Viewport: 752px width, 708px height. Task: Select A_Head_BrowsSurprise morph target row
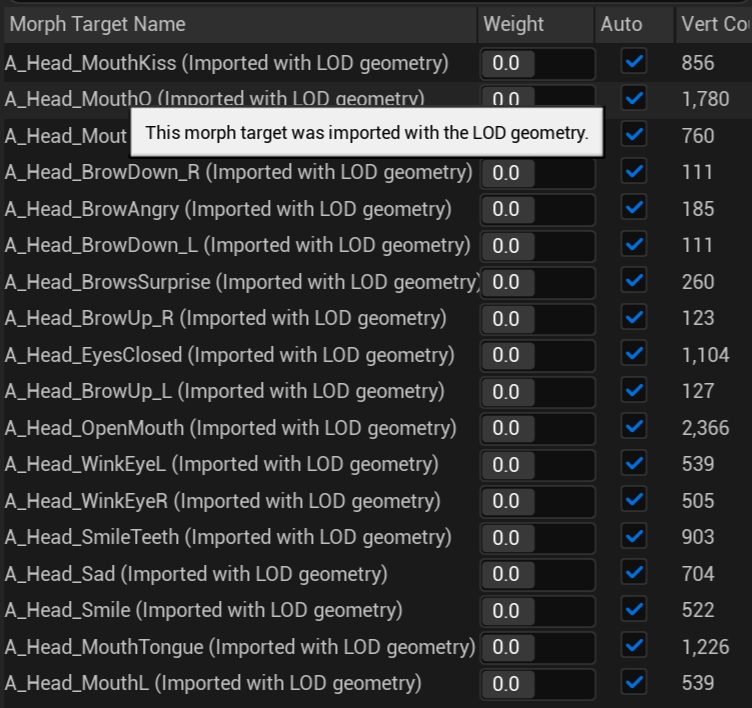pos(240,282)
